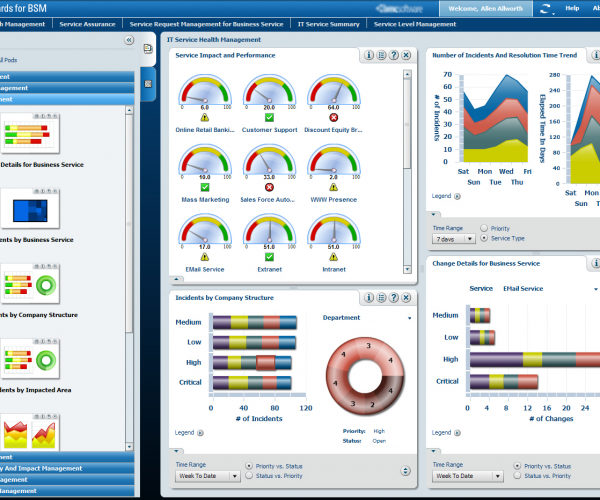Click Welcome, Allen Allworth button
The width and height of the screenshot is (600, 500).
[x=486, y=8]
